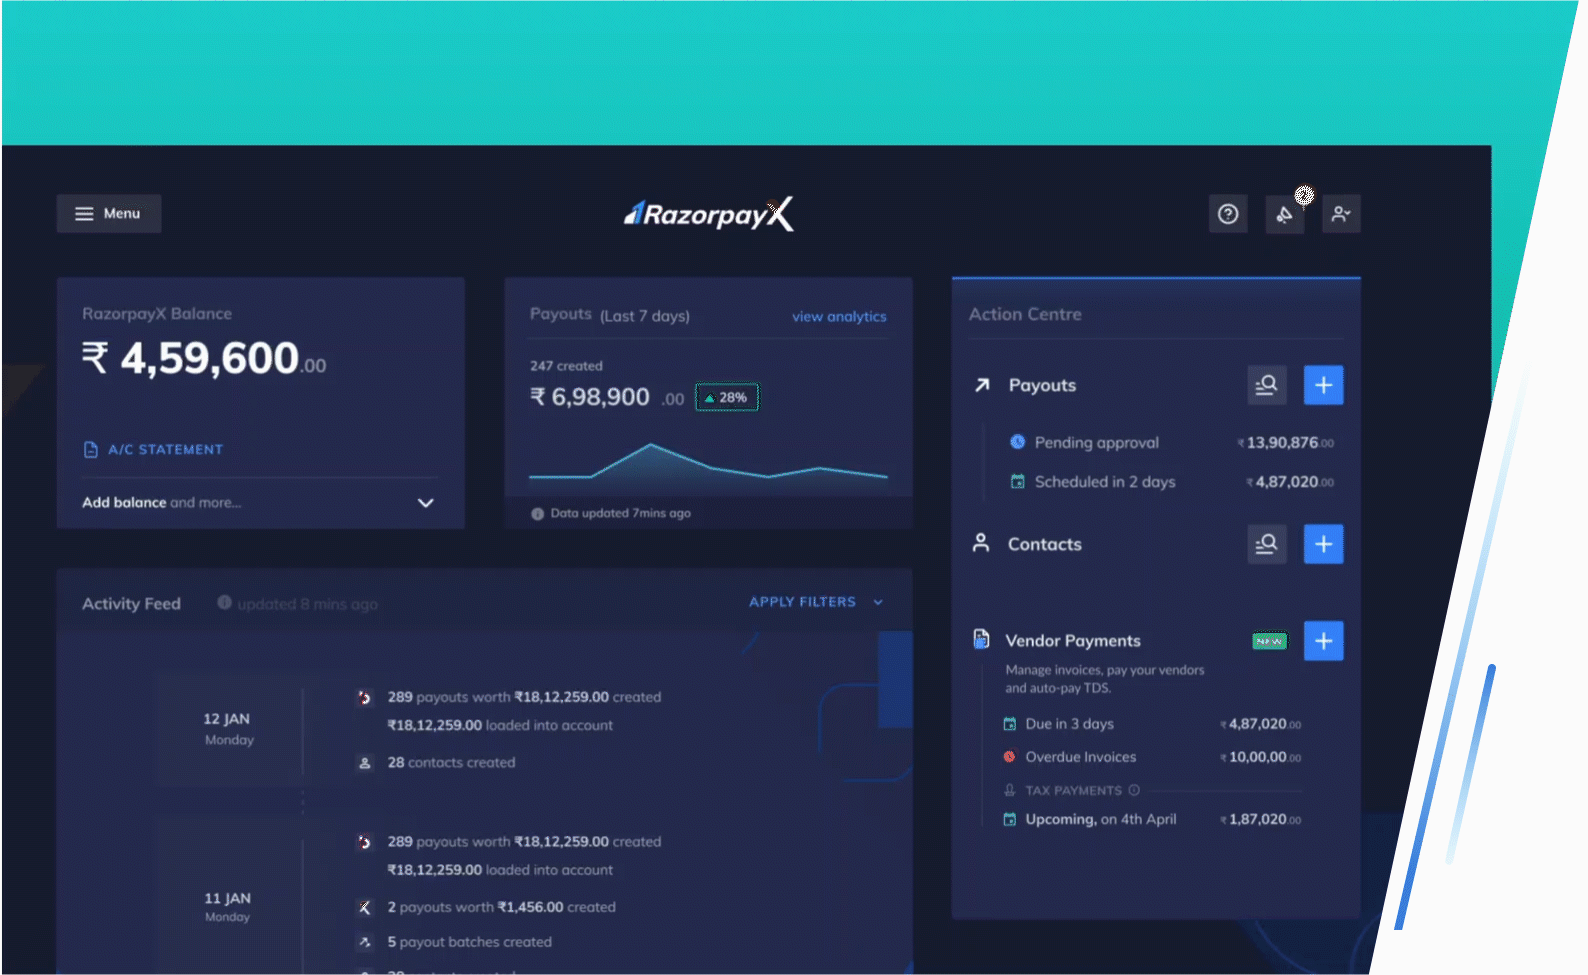Open the Contacts heading in Action Centre
Image resolution: width=1588 pixels, height=975 pixels.
click(x=1044, y=544)
